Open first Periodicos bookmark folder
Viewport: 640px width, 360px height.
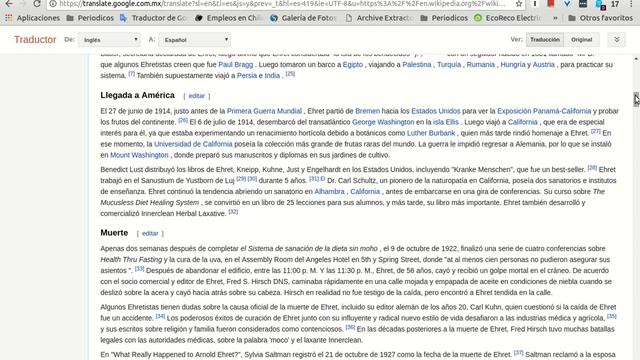coord(90,18)
